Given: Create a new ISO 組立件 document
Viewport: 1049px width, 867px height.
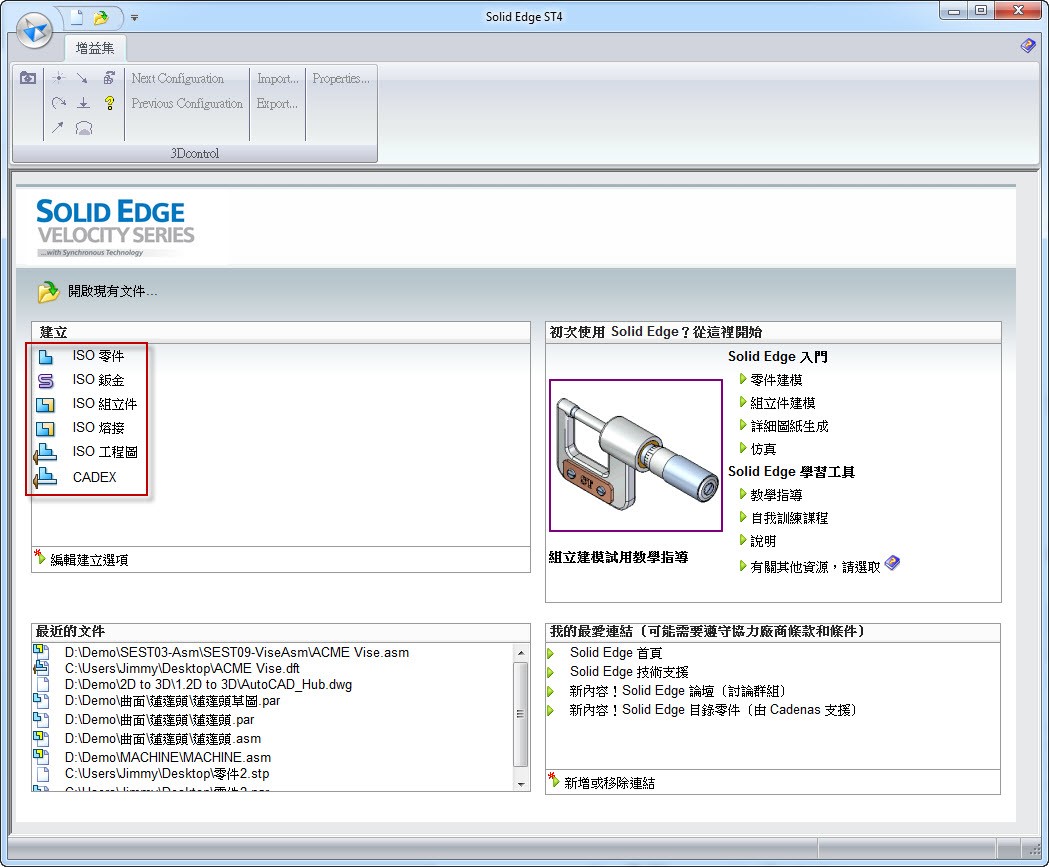Looking at the screenshot, I should tap(104, 404).
